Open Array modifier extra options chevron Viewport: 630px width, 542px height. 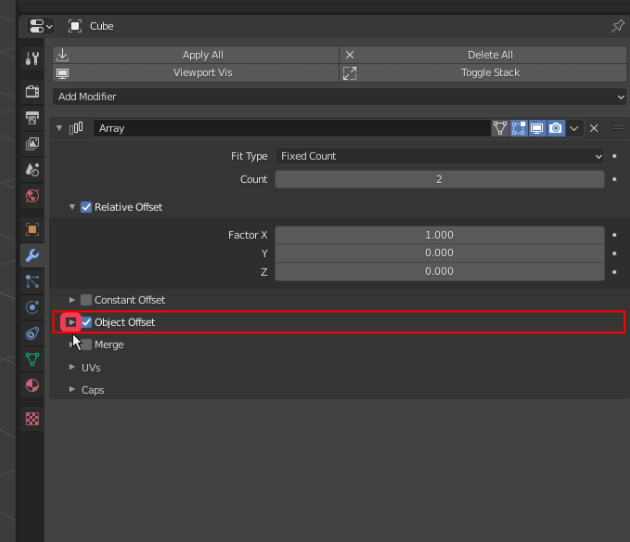[574, 128]
